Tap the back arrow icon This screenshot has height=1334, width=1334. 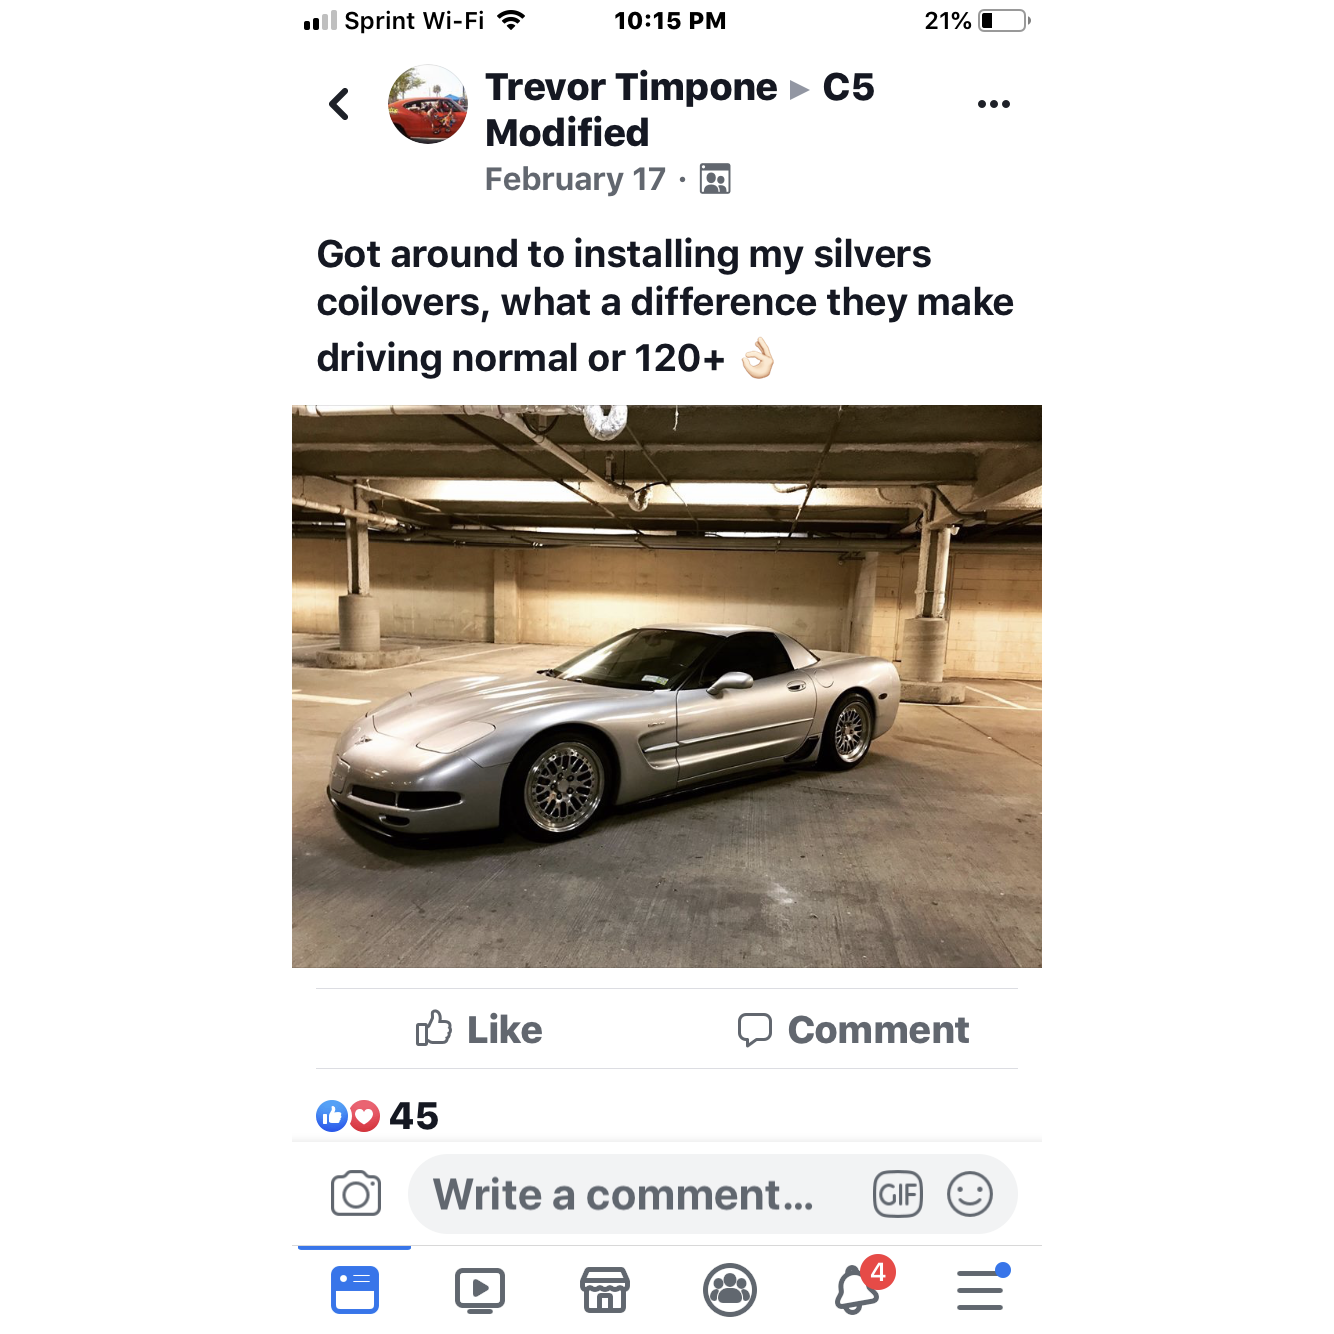340,104
